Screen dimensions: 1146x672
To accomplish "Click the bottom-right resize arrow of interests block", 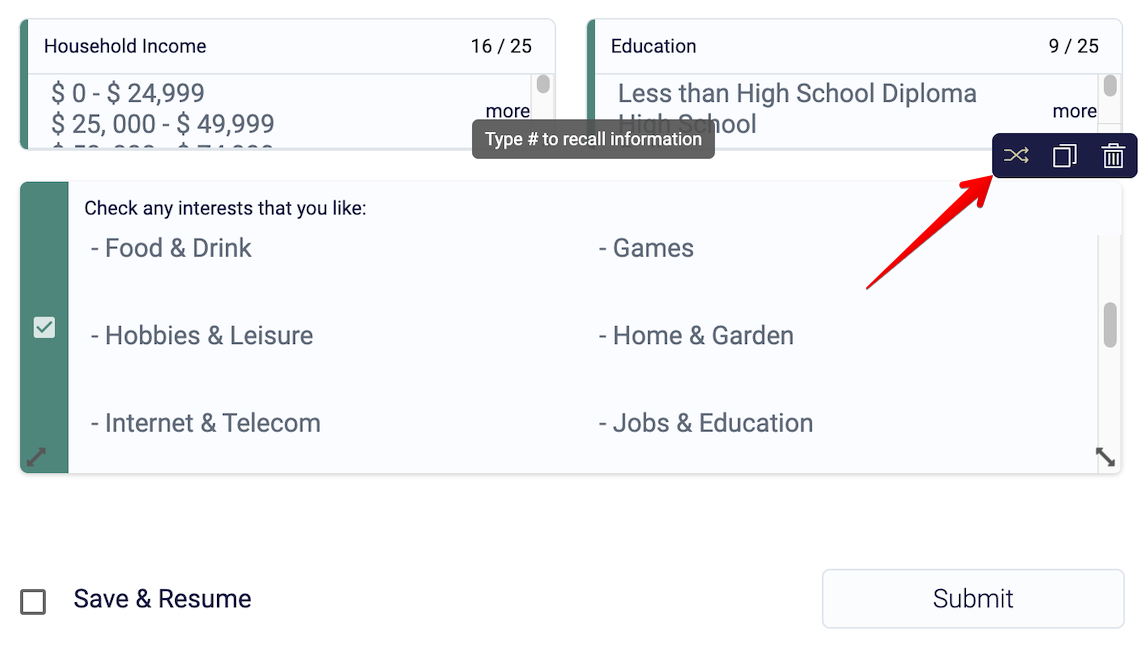I will [x=1105, y=457].
